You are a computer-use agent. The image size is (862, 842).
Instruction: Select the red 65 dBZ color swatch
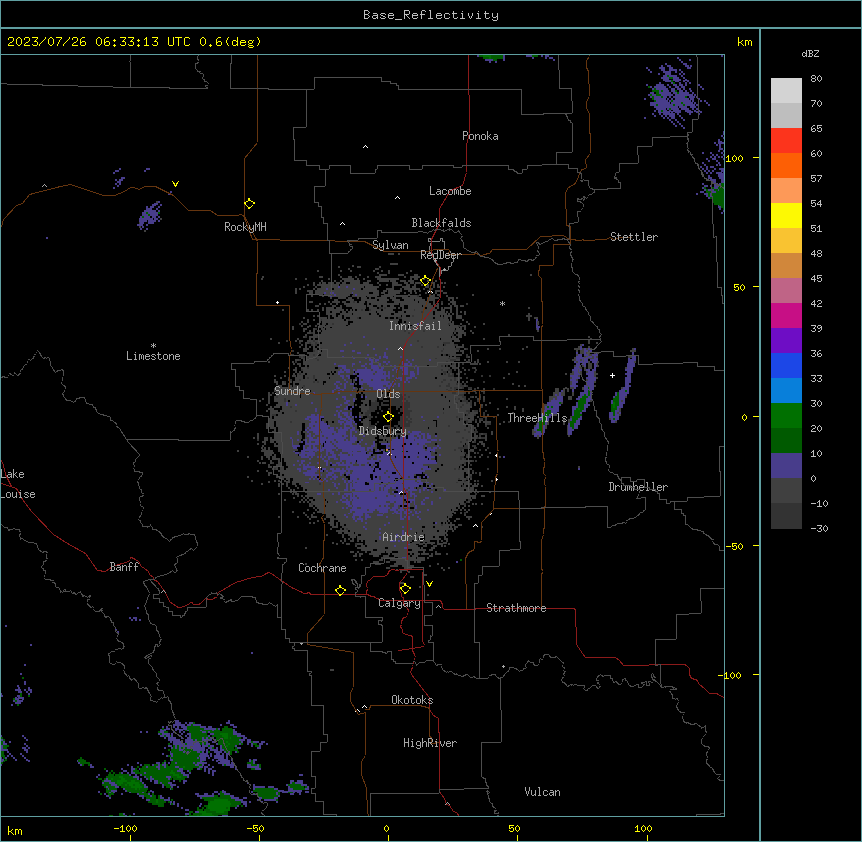pos(786,141)
